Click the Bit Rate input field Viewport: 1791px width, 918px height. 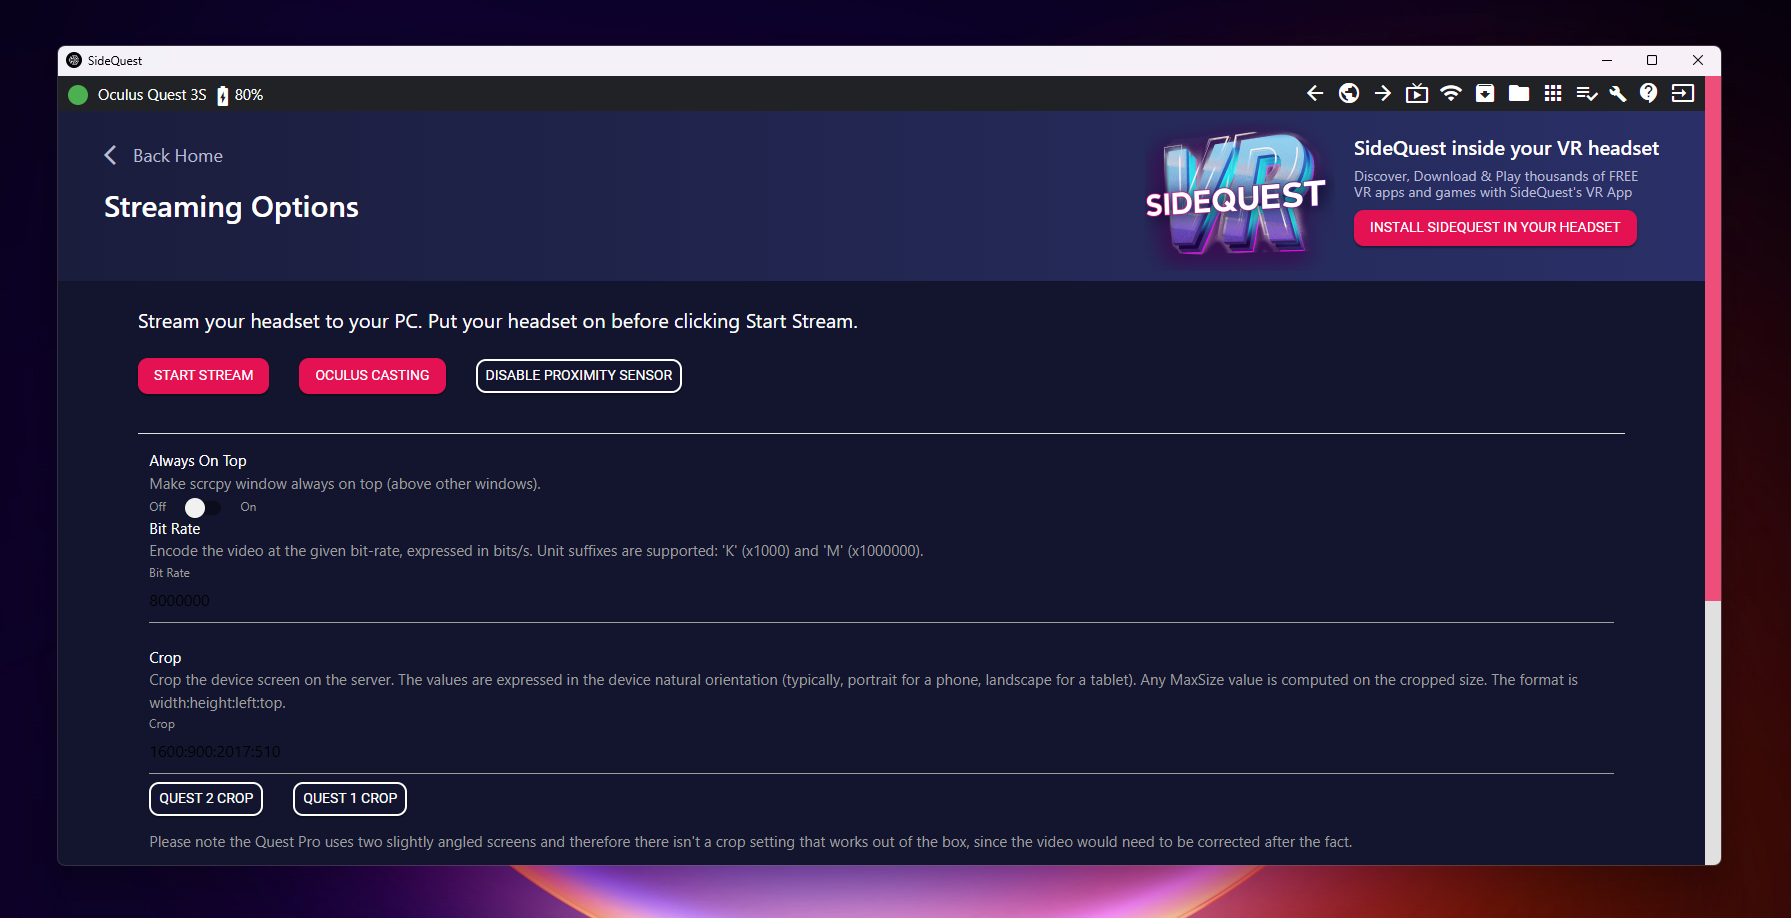click(x=880, y=601)
